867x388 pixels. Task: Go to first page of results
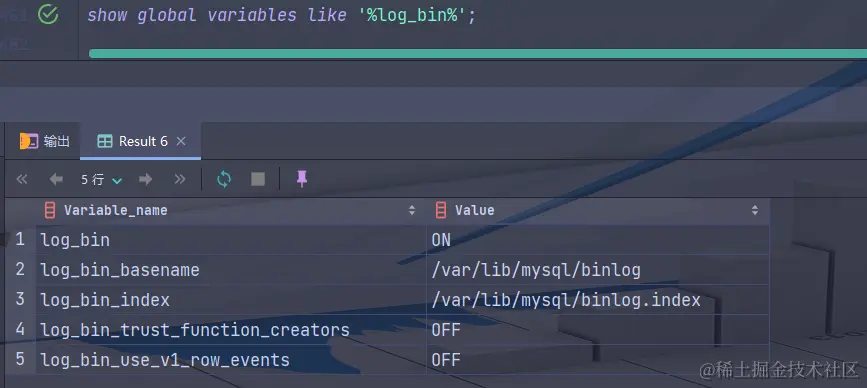(22, 179)
